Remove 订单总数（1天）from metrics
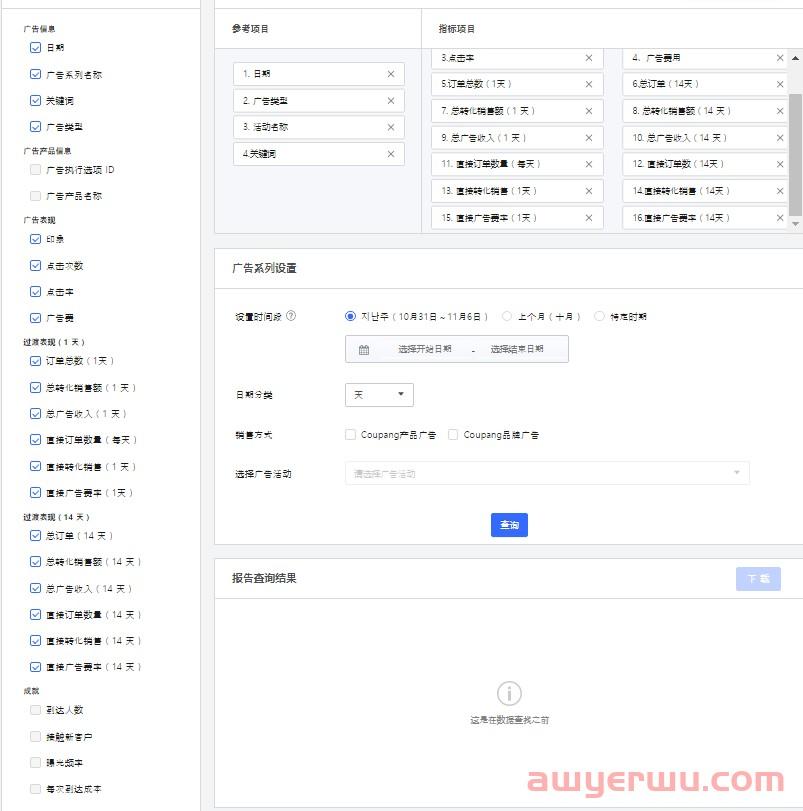803x811 pixels. click(x=589, y=84)
